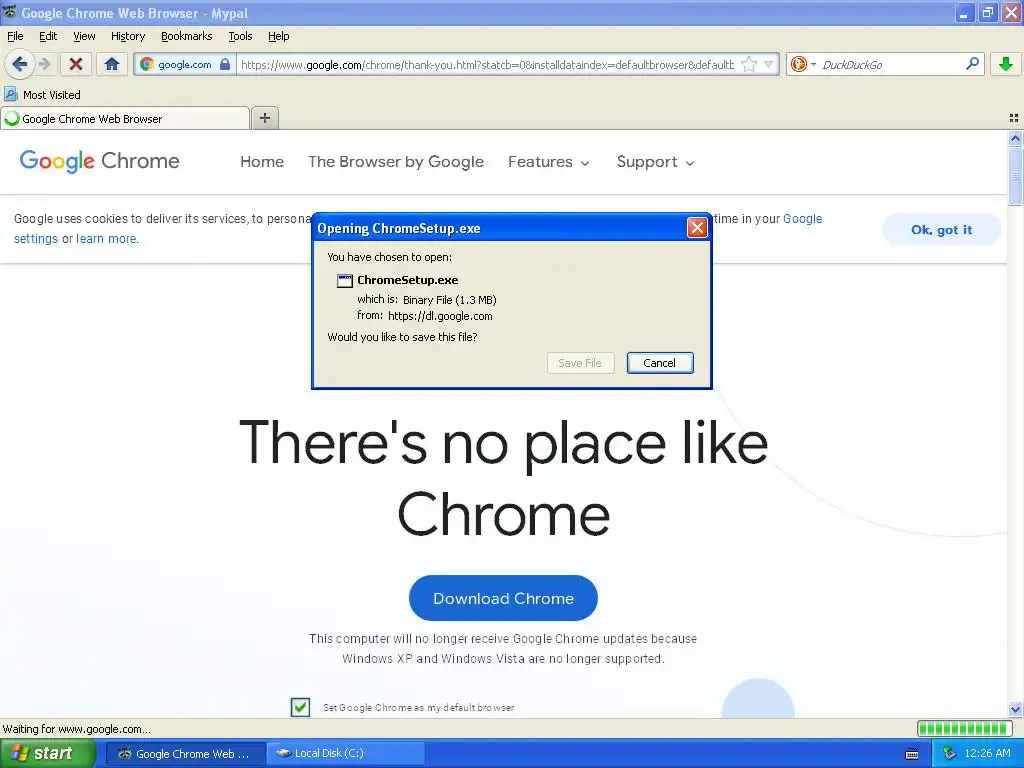Switch to Local Disk (C:) taskbar item
1024x768 pixels.
coord(345,753)
